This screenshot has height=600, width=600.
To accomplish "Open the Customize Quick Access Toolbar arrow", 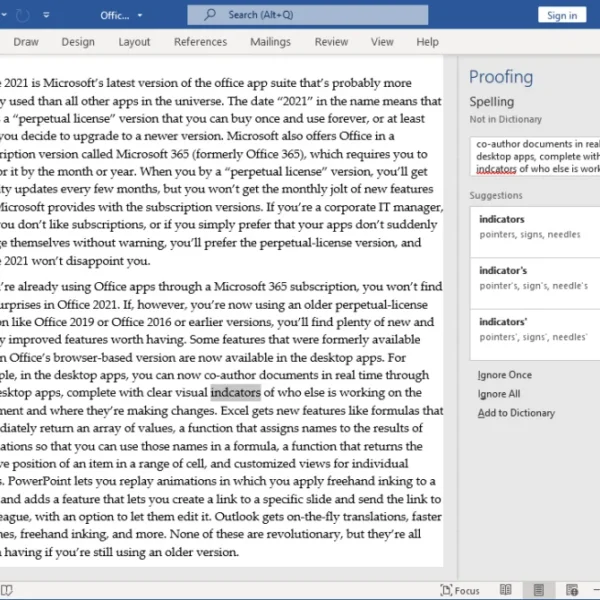I will click(46, 15).
